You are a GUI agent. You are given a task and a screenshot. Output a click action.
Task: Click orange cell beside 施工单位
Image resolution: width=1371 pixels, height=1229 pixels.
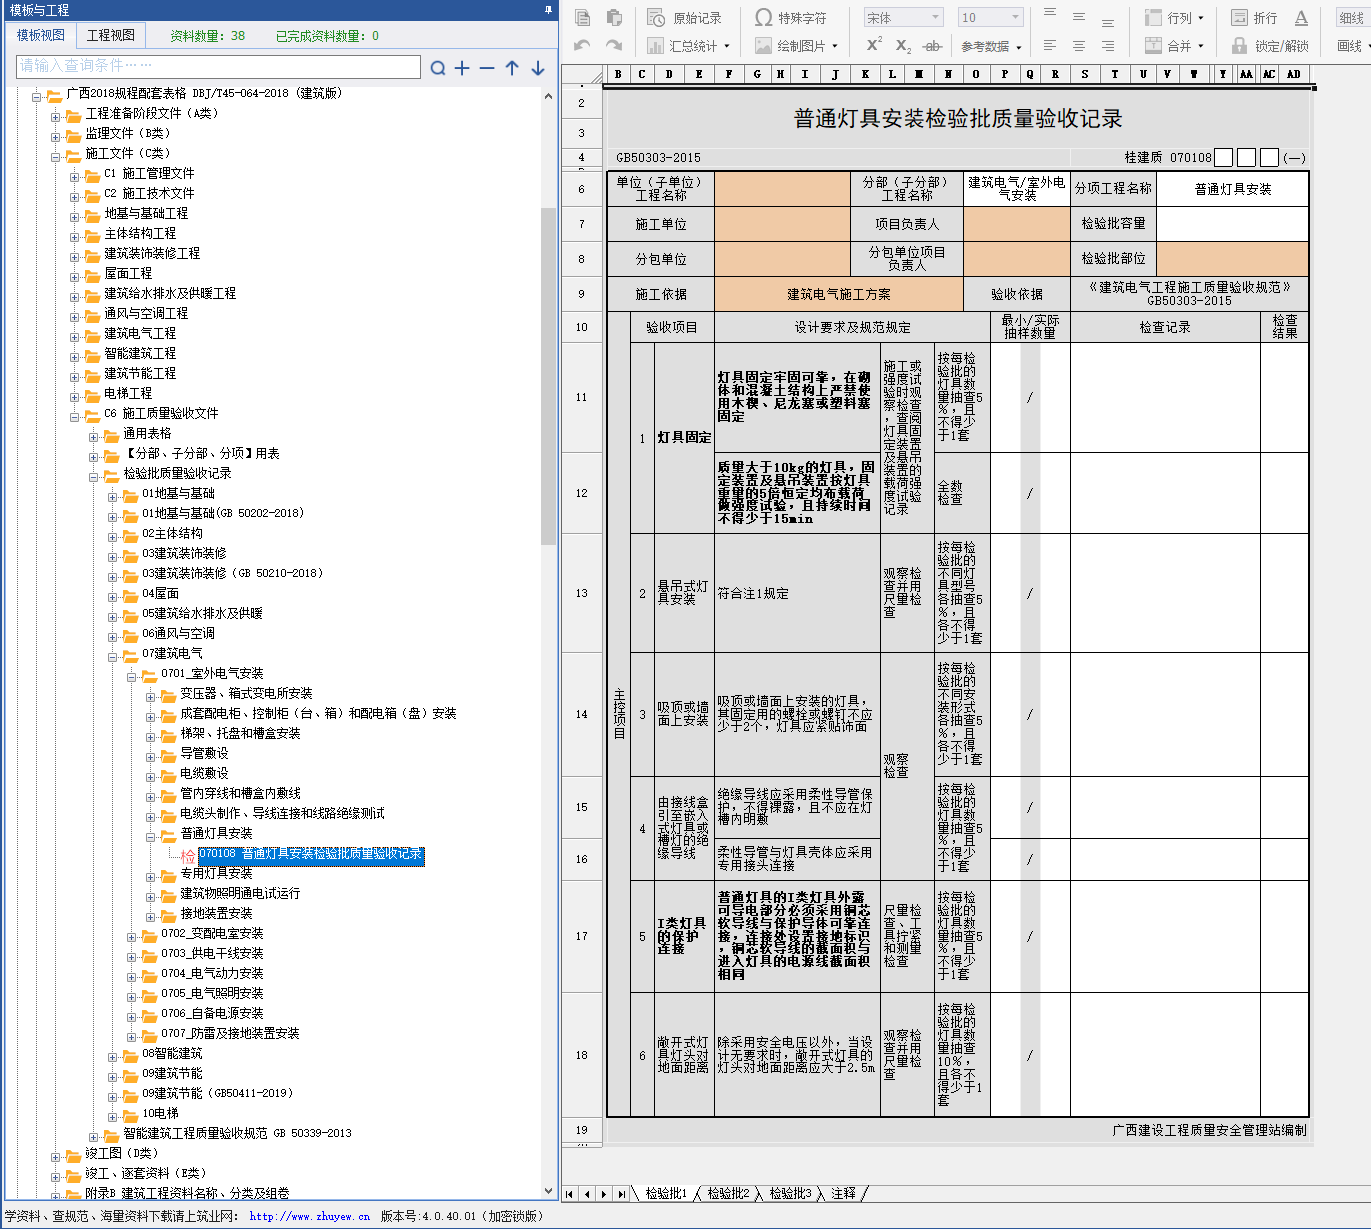(x=782, y=224)
